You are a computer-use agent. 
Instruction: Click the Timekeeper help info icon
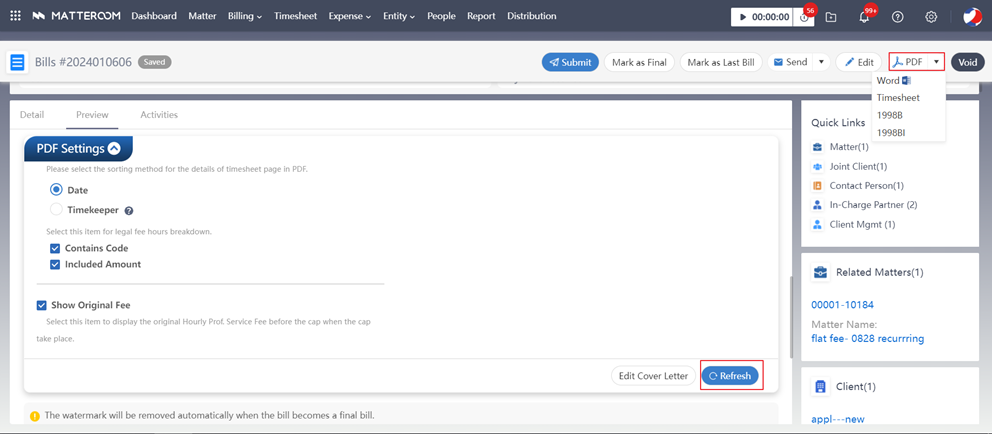coord(129,211)
